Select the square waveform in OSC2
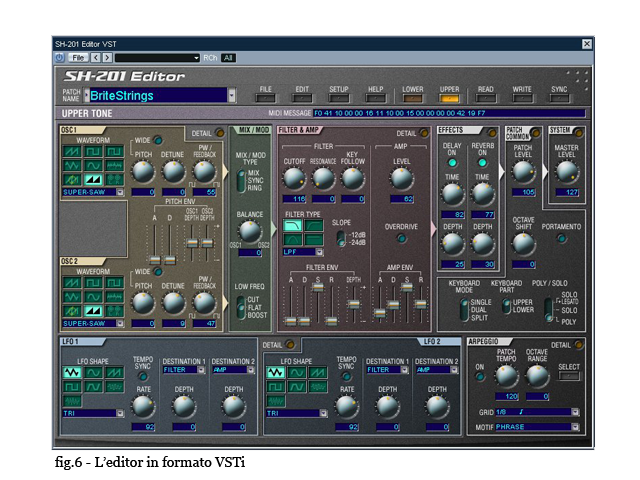This screenshot has width=640, height=480. coord(93,283)
